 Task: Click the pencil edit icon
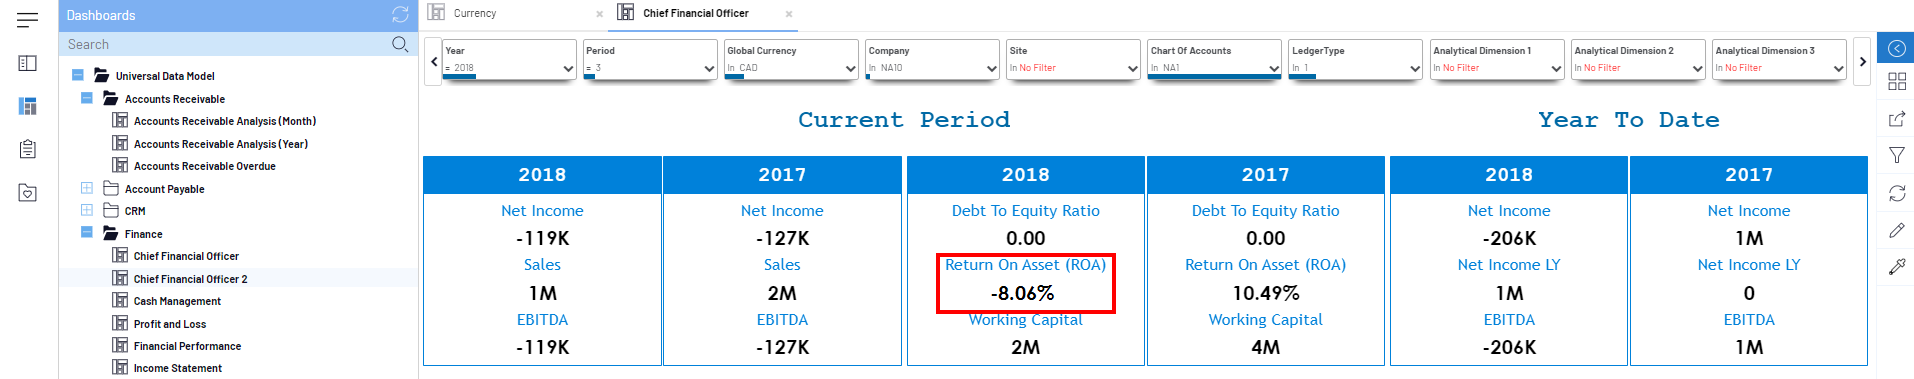(1896, 230)
